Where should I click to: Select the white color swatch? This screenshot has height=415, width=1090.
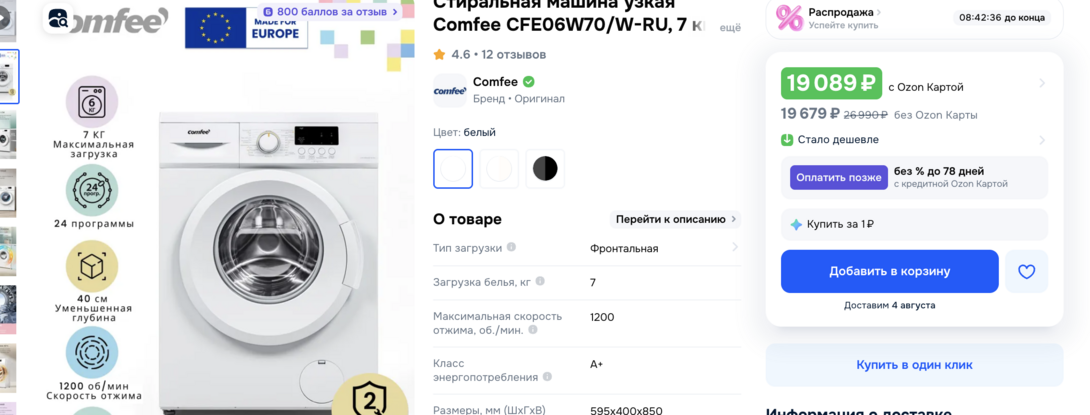pos(453,169)
